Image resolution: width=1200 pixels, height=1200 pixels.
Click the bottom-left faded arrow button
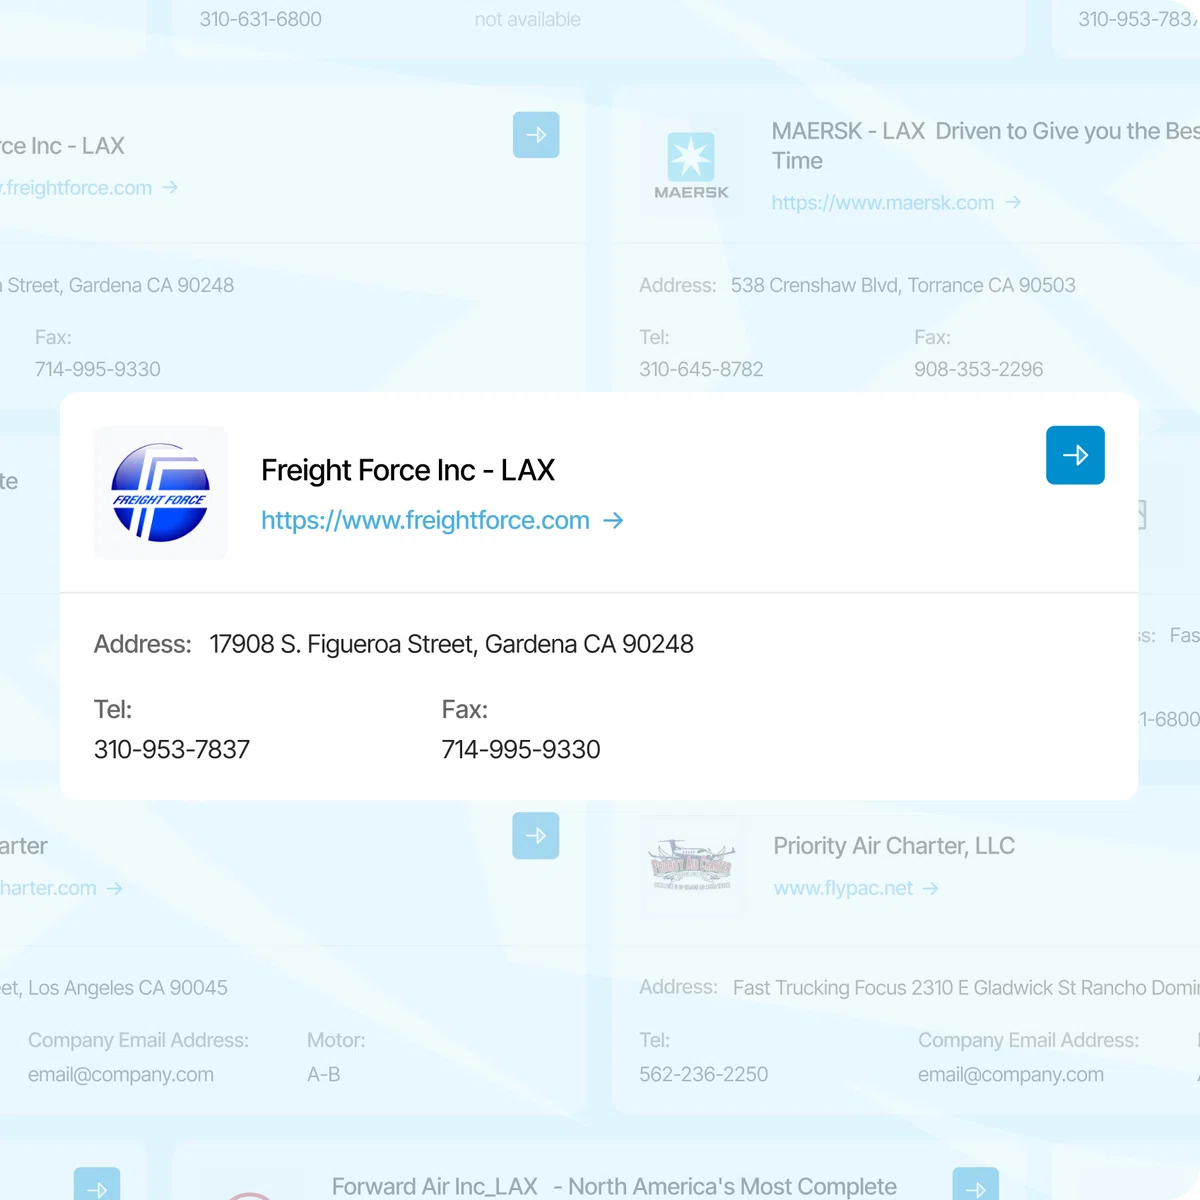tap(97, 1184)
